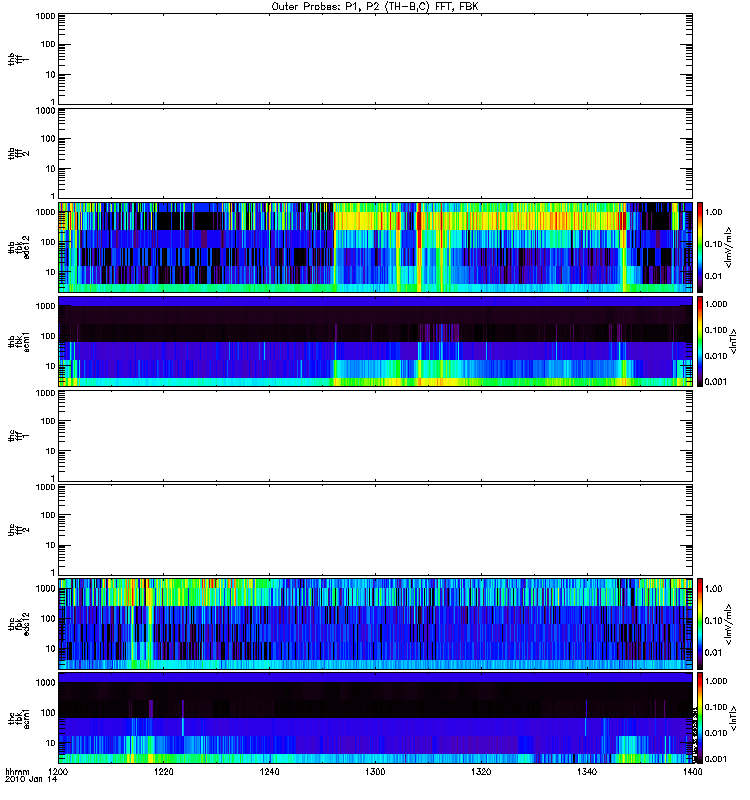Click the empty thb fff 1 plot panel
Screen dimensions: 750x800
pos(375,59)
